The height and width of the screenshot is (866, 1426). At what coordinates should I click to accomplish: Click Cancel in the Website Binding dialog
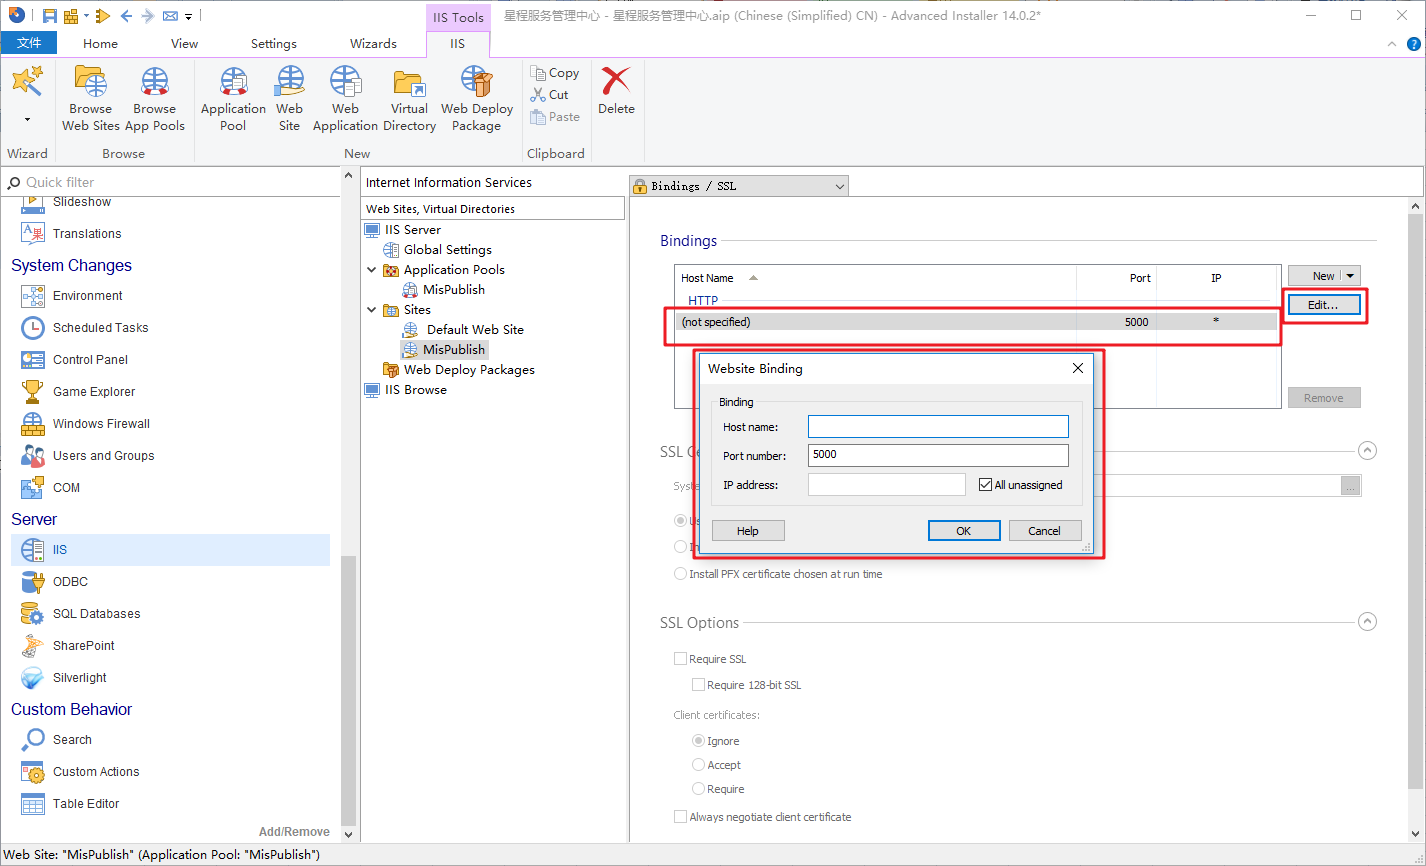[x=1045, y=531]
